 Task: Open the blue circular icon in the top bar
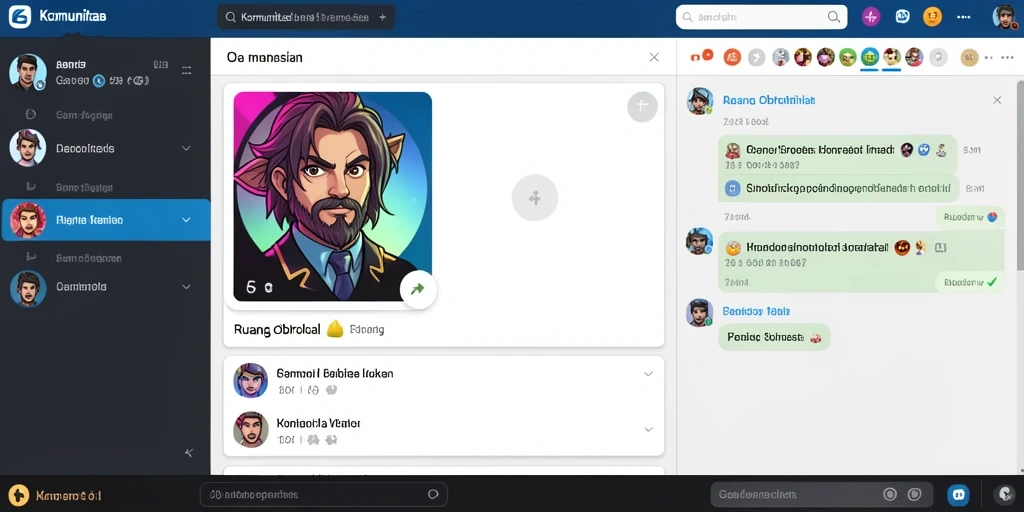903,17
